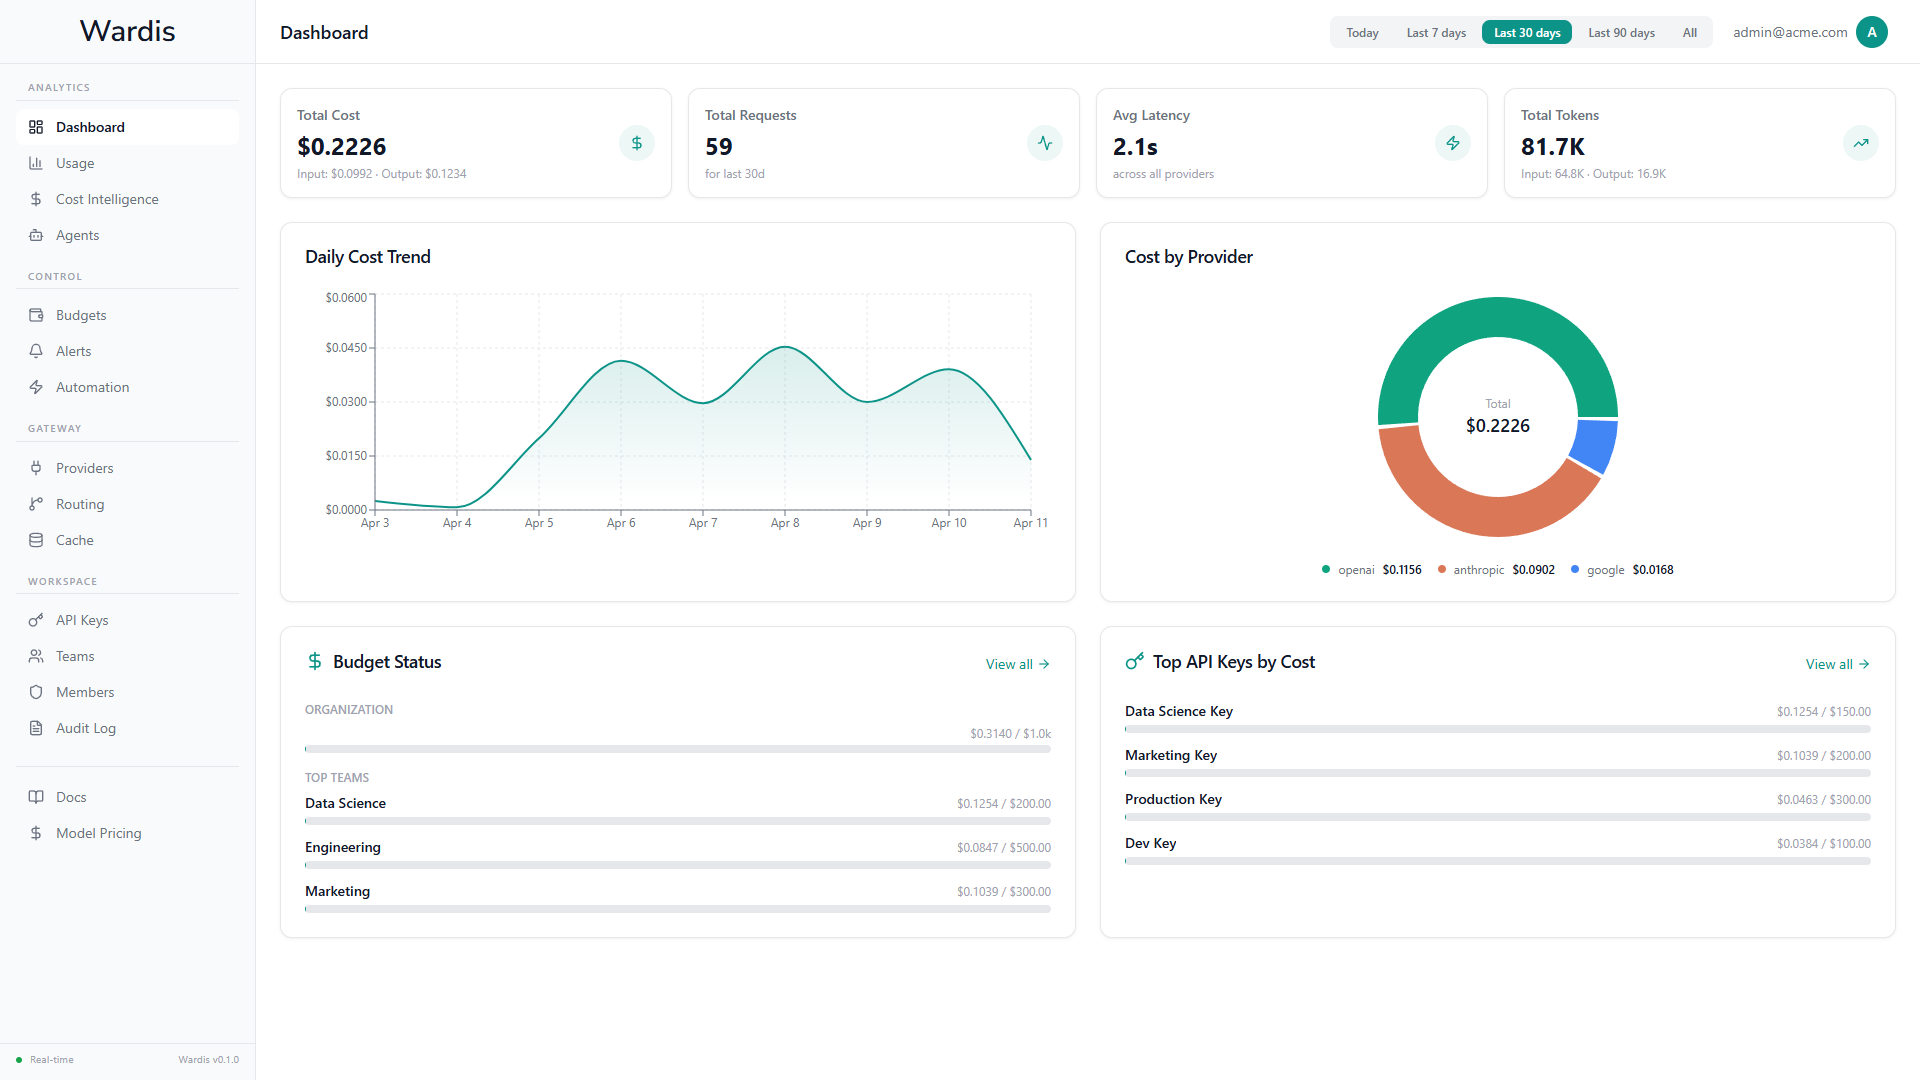Viewport: 1920px width, 1080px height.
Task: Click the Total Cost card
Action: tap(476, 143)
